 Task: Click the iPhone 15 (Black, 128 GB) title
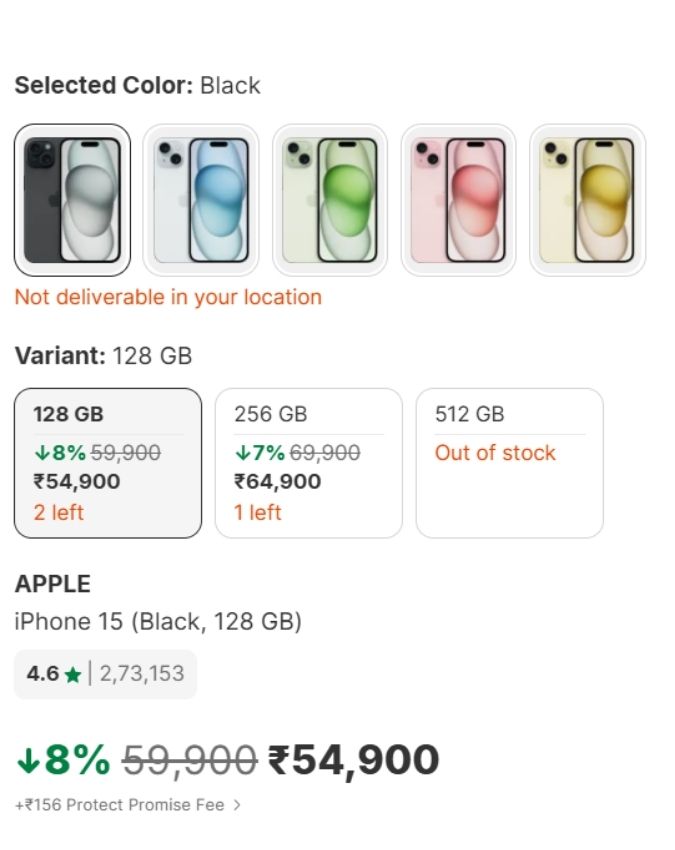[x=158, y=622]
